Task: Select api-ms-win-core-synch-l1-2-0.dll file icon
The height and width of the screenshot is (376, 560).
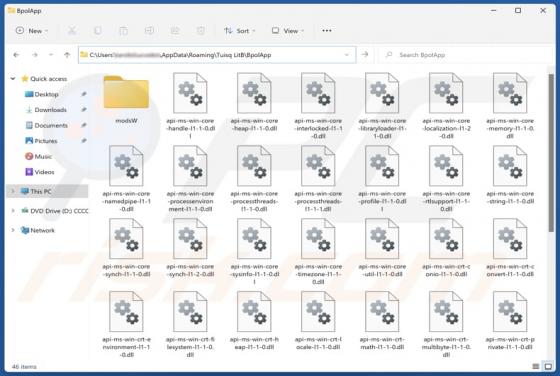Action: coord(190,239)
